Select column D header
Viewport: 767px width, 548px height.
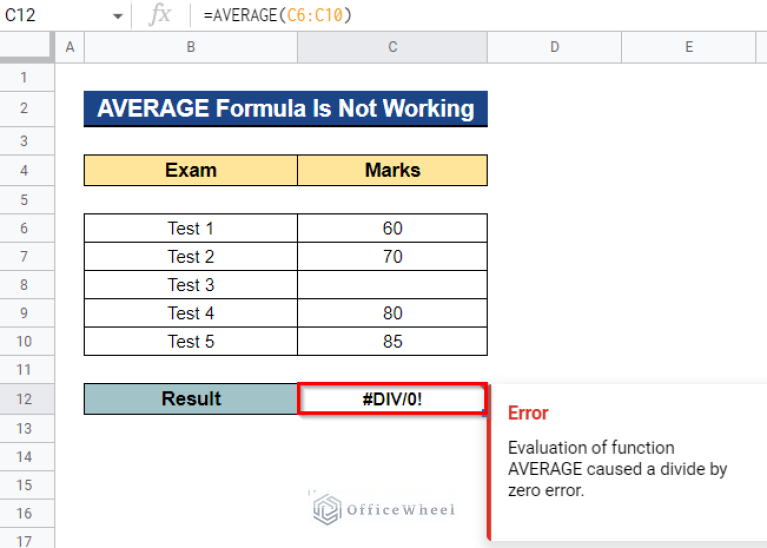pyautogui.click(x=554, y=47)
